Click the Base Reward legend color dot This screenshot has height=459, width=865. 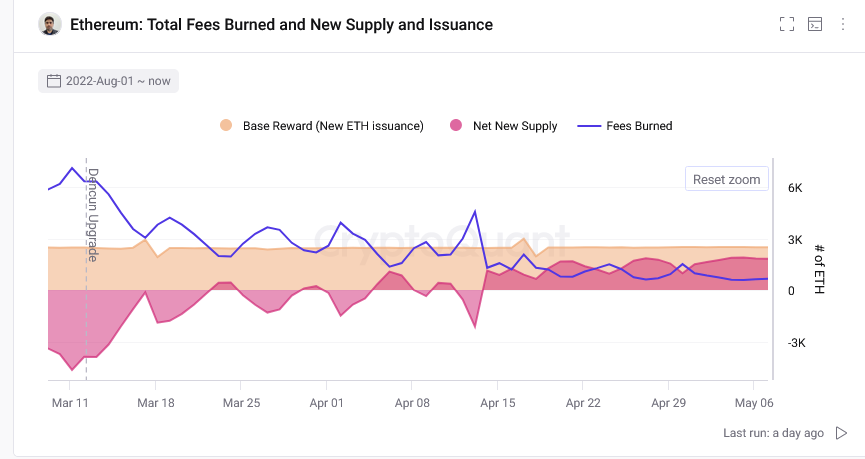coord(226,126)
